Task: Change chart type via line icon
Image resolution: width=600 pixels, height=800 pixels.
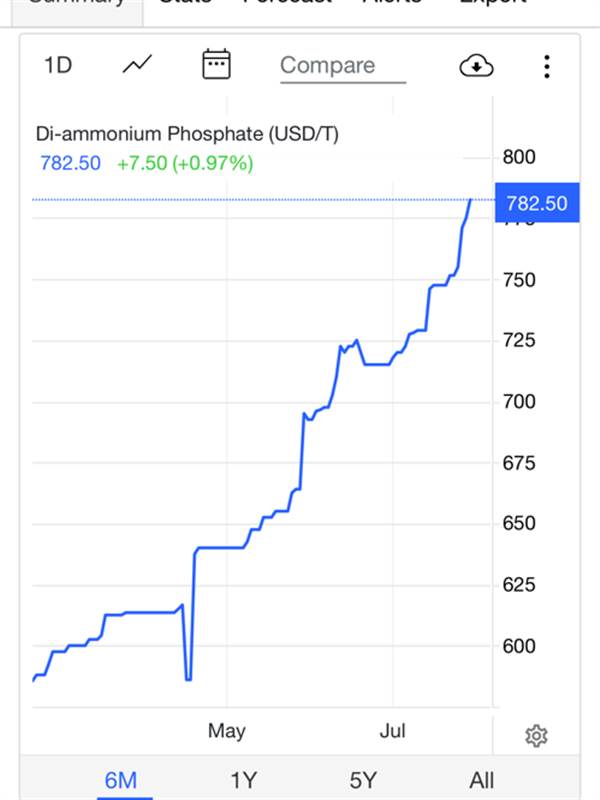Action: [137, 64]
